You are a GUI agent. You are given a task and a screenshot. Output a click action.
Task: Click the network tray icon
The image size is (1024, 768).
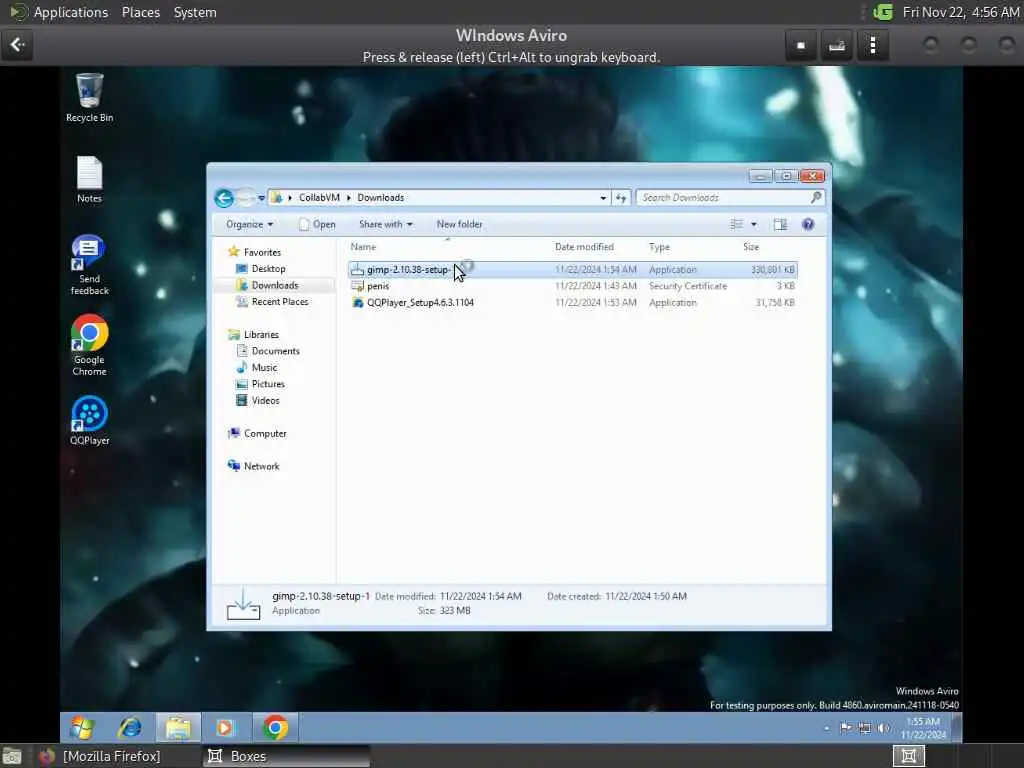864,728
